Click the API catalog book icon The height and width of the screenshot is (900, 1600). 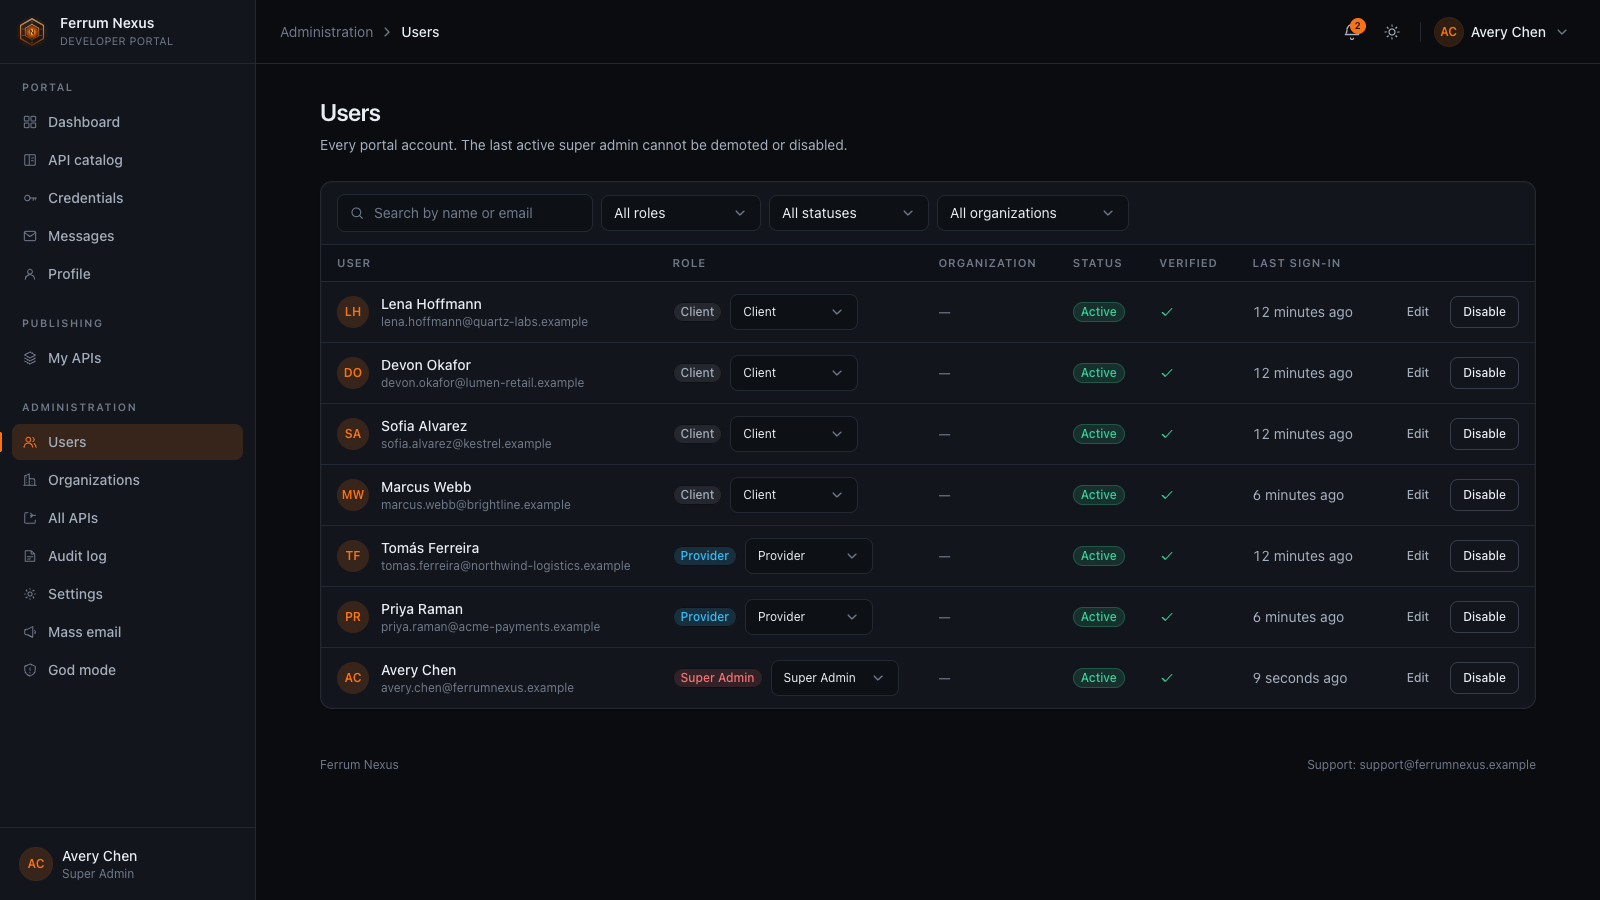pyautogui.click(x=30, y=160)
